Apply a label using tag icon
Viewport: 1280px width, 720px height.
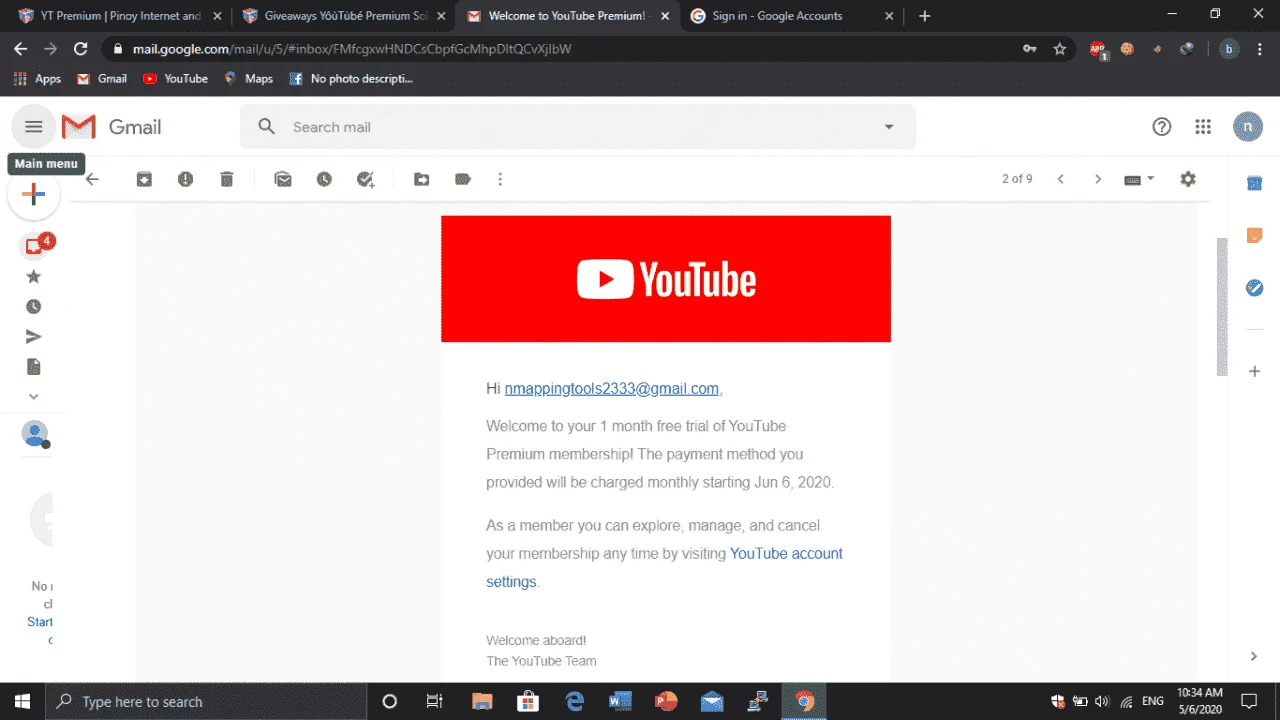click(463, 179)
